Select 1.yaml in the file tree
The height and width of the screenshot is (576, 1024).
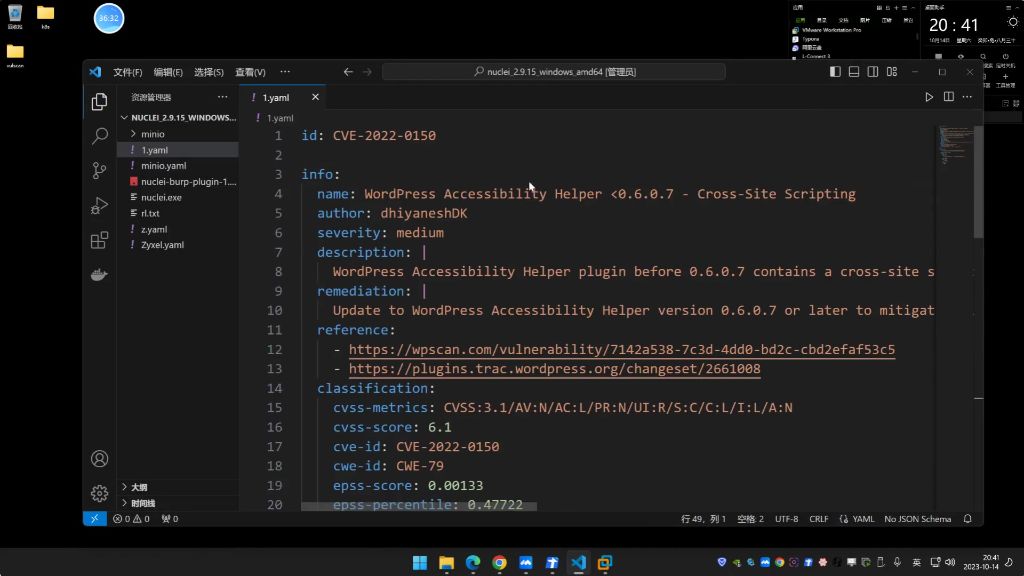click(x=178, y=150)
